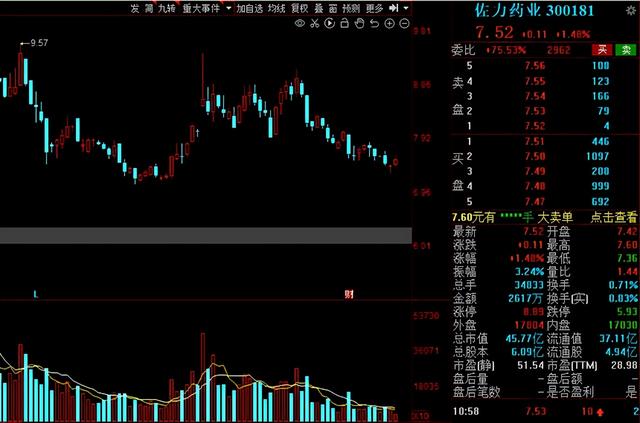
Task: Toggle the unlock padlock icon
Action: (x=344, y=23)
